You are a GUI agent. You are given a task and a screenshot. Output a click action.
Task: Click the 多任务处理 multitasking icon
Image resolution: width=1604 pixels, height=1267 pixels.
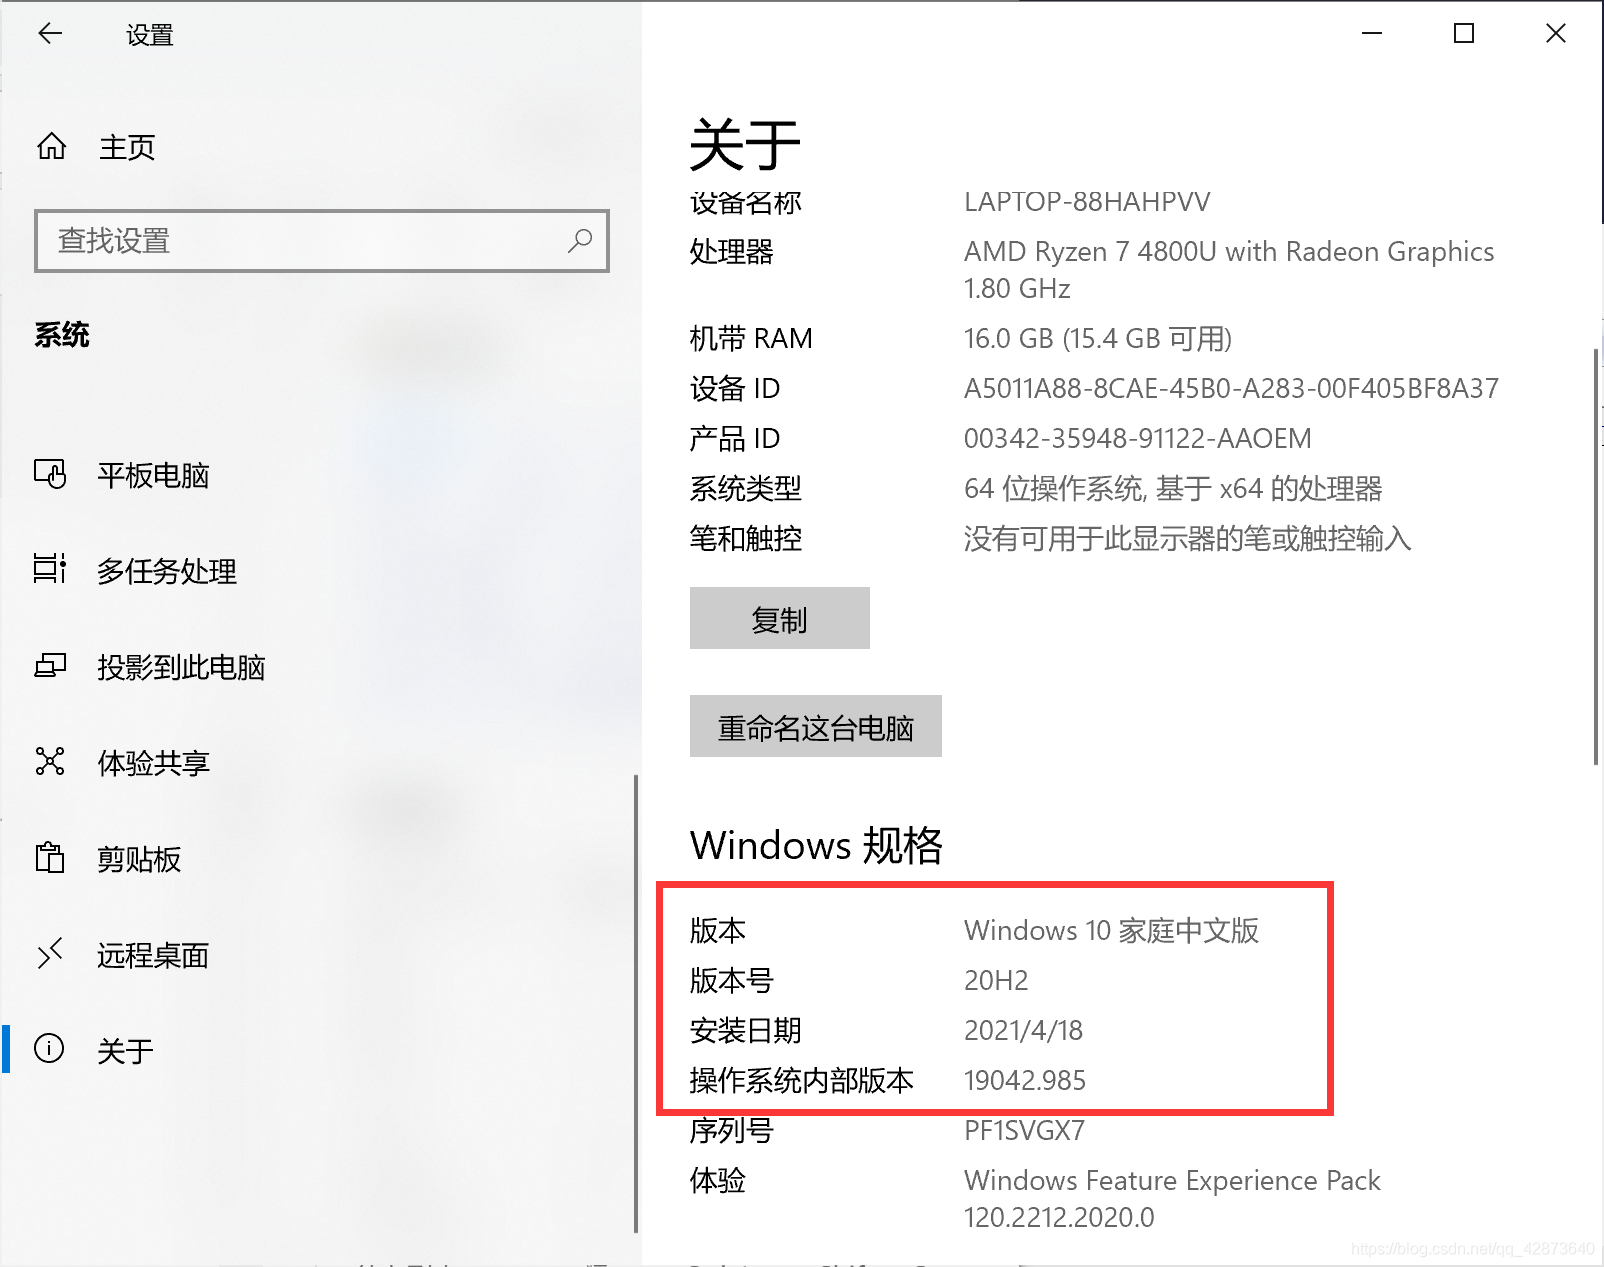(50, 569)
